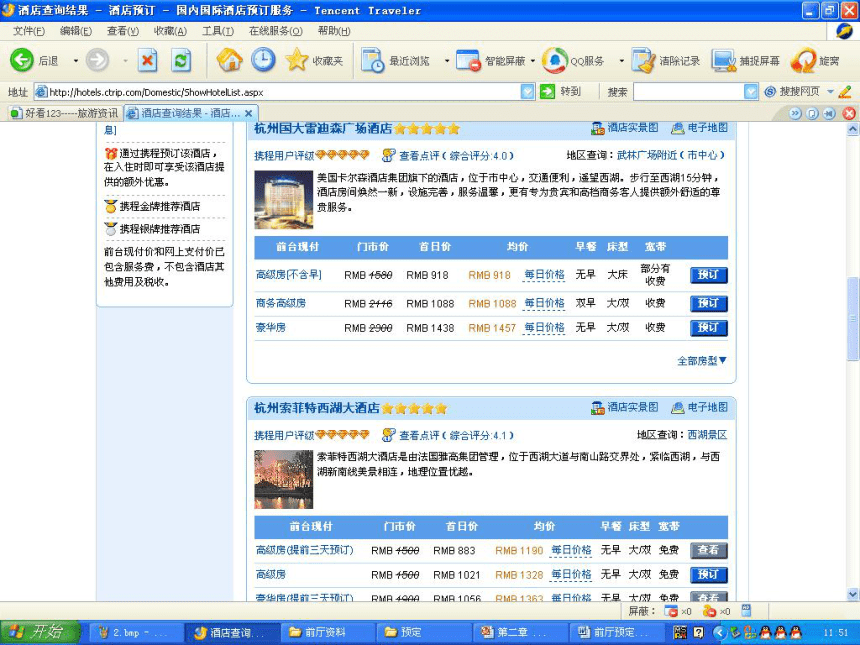Click 捕捉屏幕 screen capture
The image size is (860, 645).
[x=746, y=60]
